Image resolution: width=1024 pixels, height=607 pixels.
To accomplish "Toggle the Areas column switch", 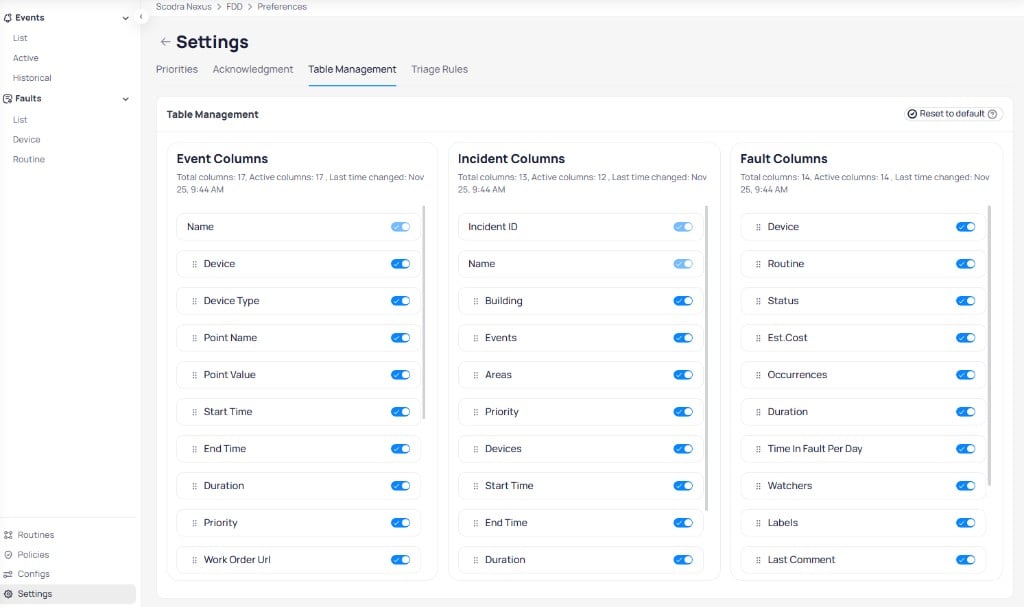I will pyautogui.click(x=683, y=374).
